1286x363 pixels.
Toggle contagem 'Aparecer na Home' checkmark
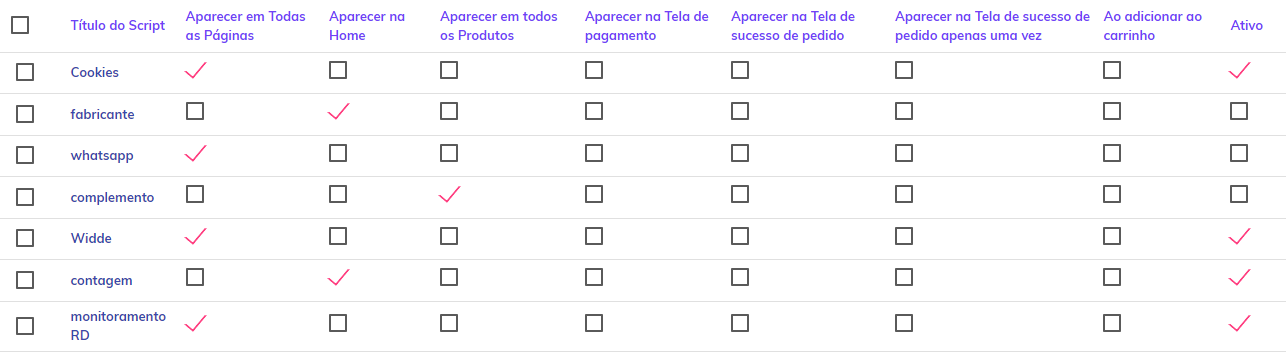click(x=339, y=277)
